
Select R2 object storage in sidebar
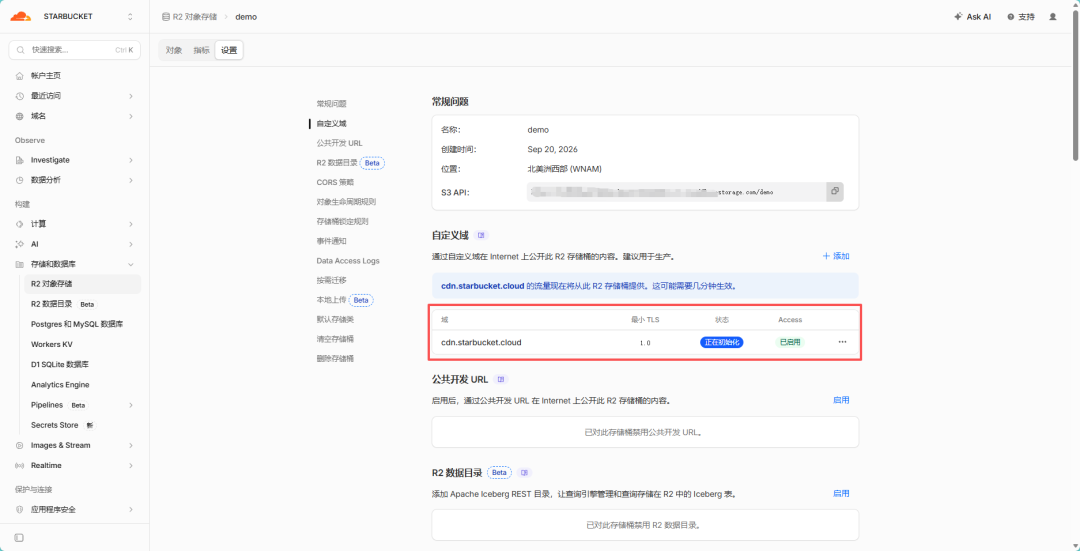pos(82,283)
